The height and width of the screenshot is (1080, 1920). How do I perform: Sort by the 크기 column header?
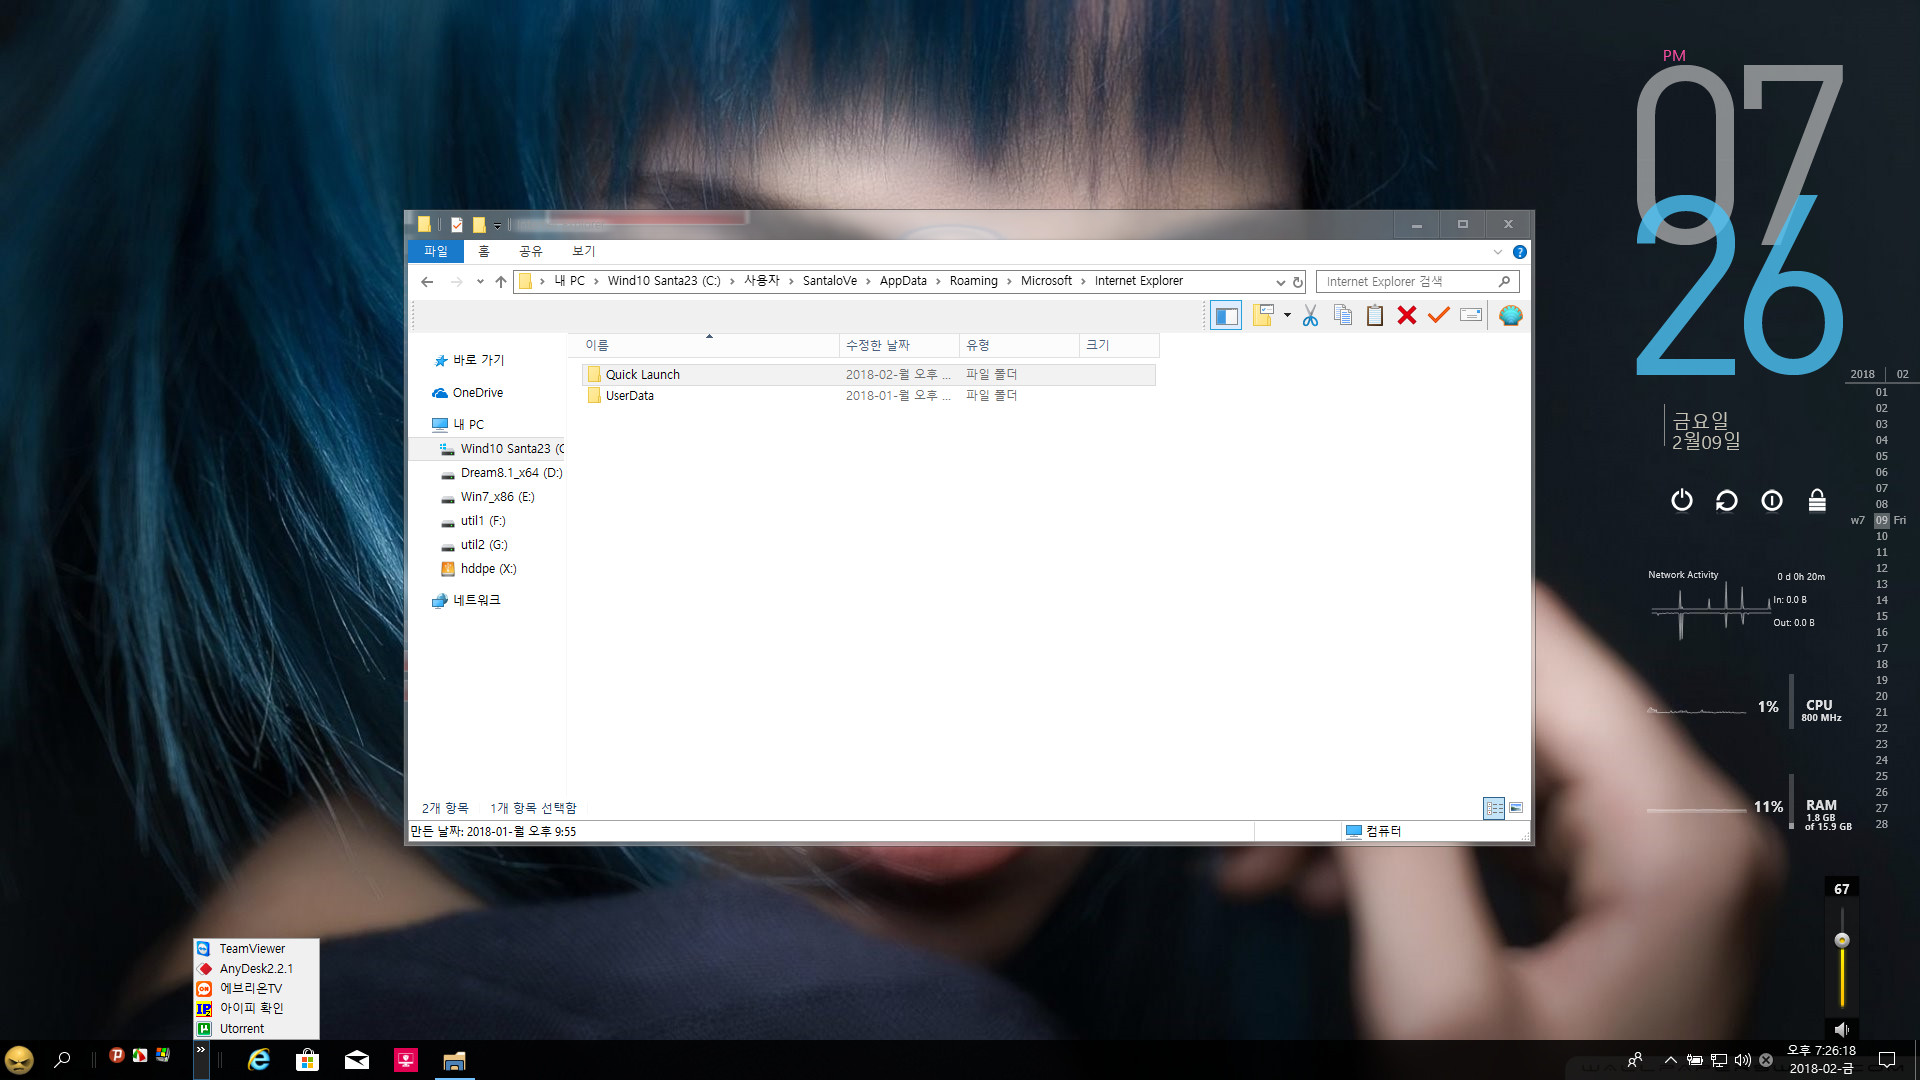1119,345
